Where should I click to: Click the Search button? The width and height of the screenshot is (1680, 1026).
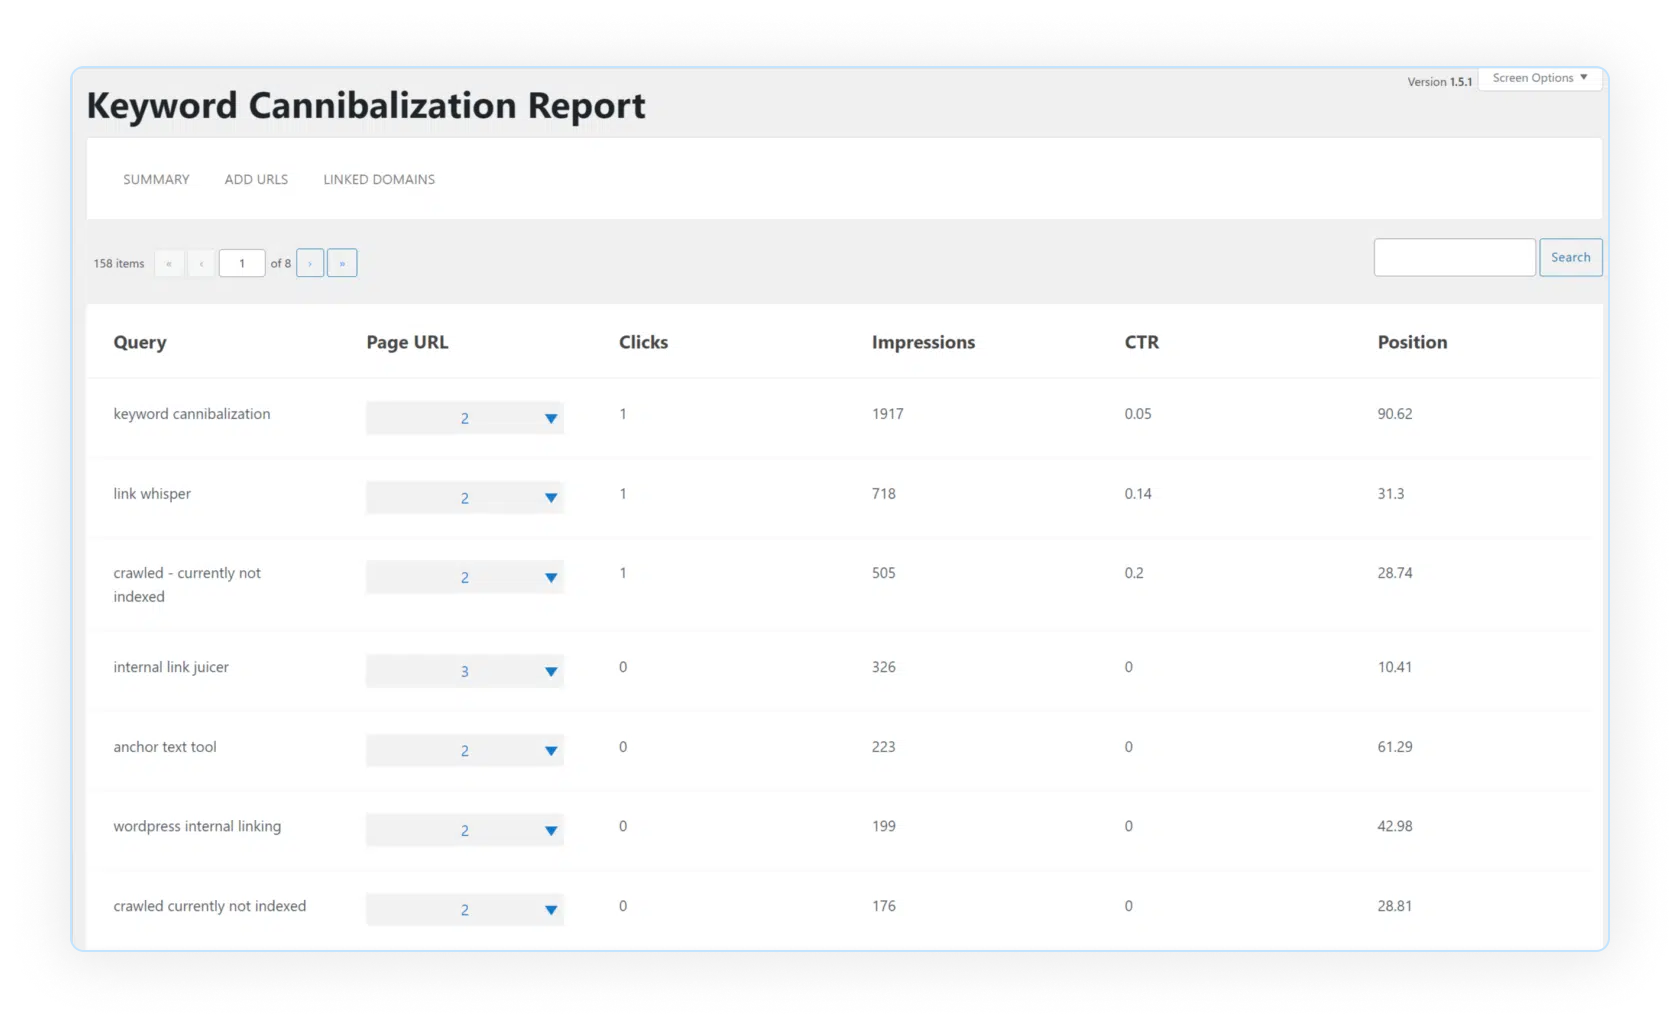tap(1570, 257)
